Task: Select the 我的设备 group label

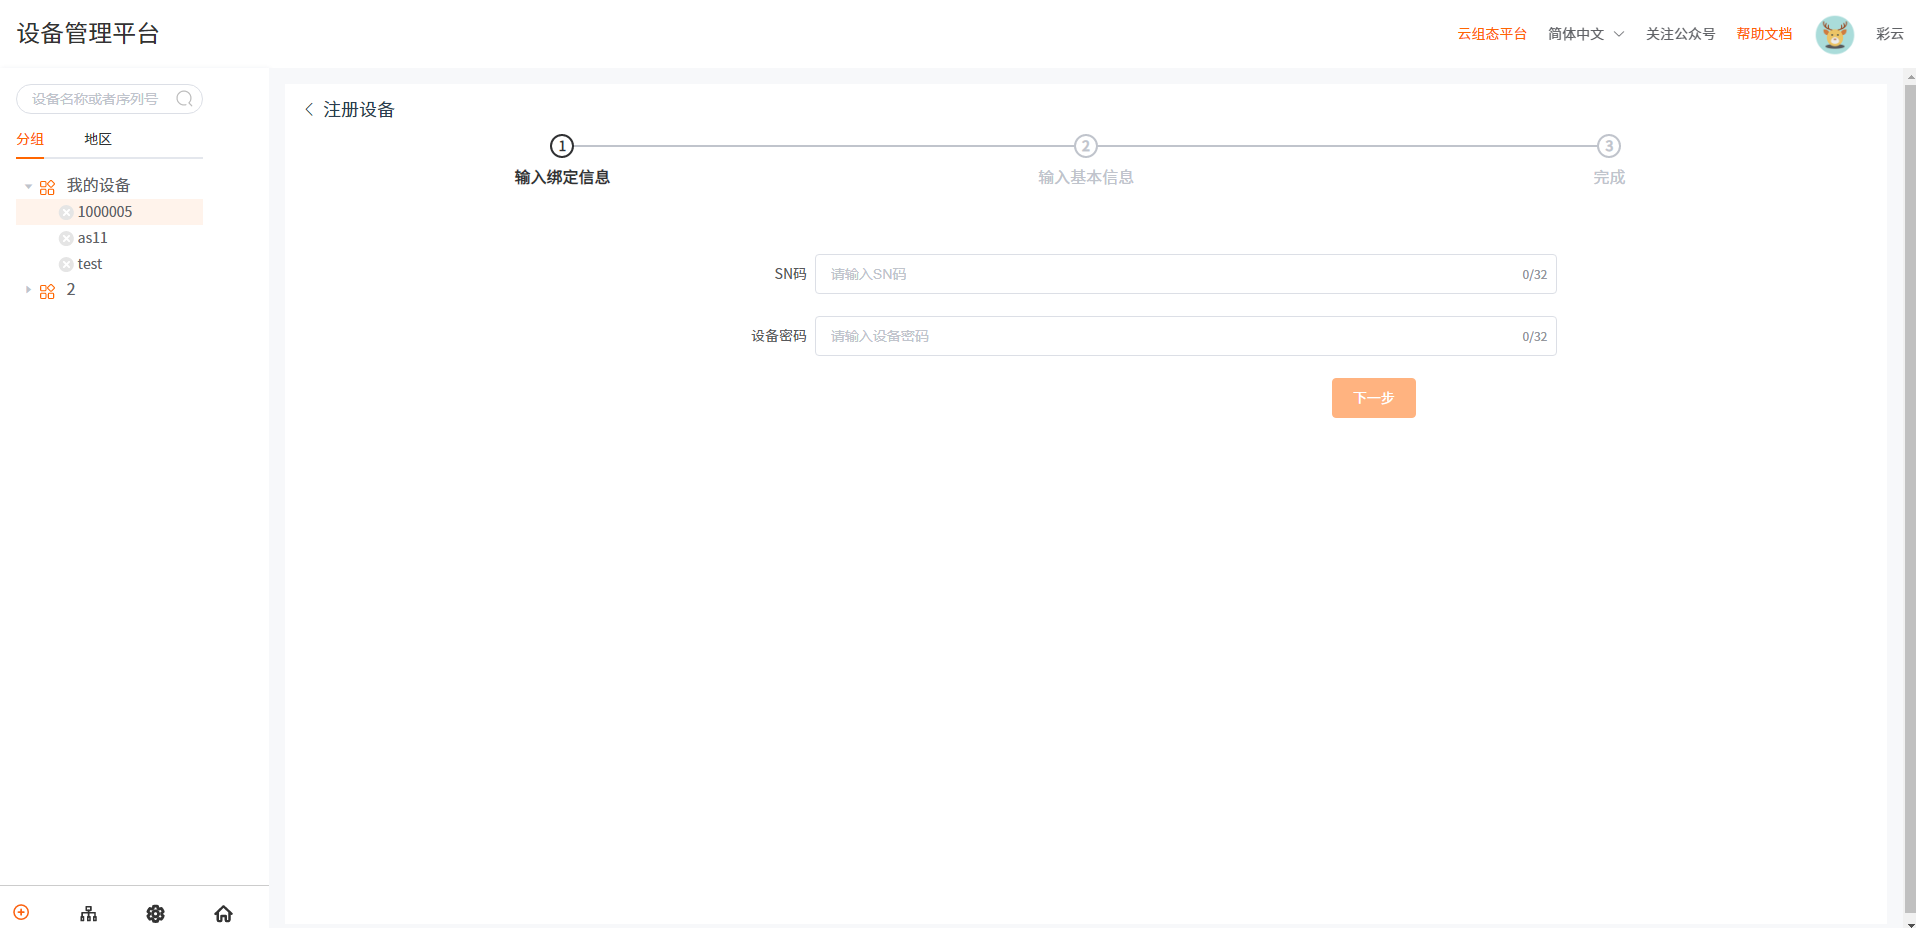Action: 98,186
